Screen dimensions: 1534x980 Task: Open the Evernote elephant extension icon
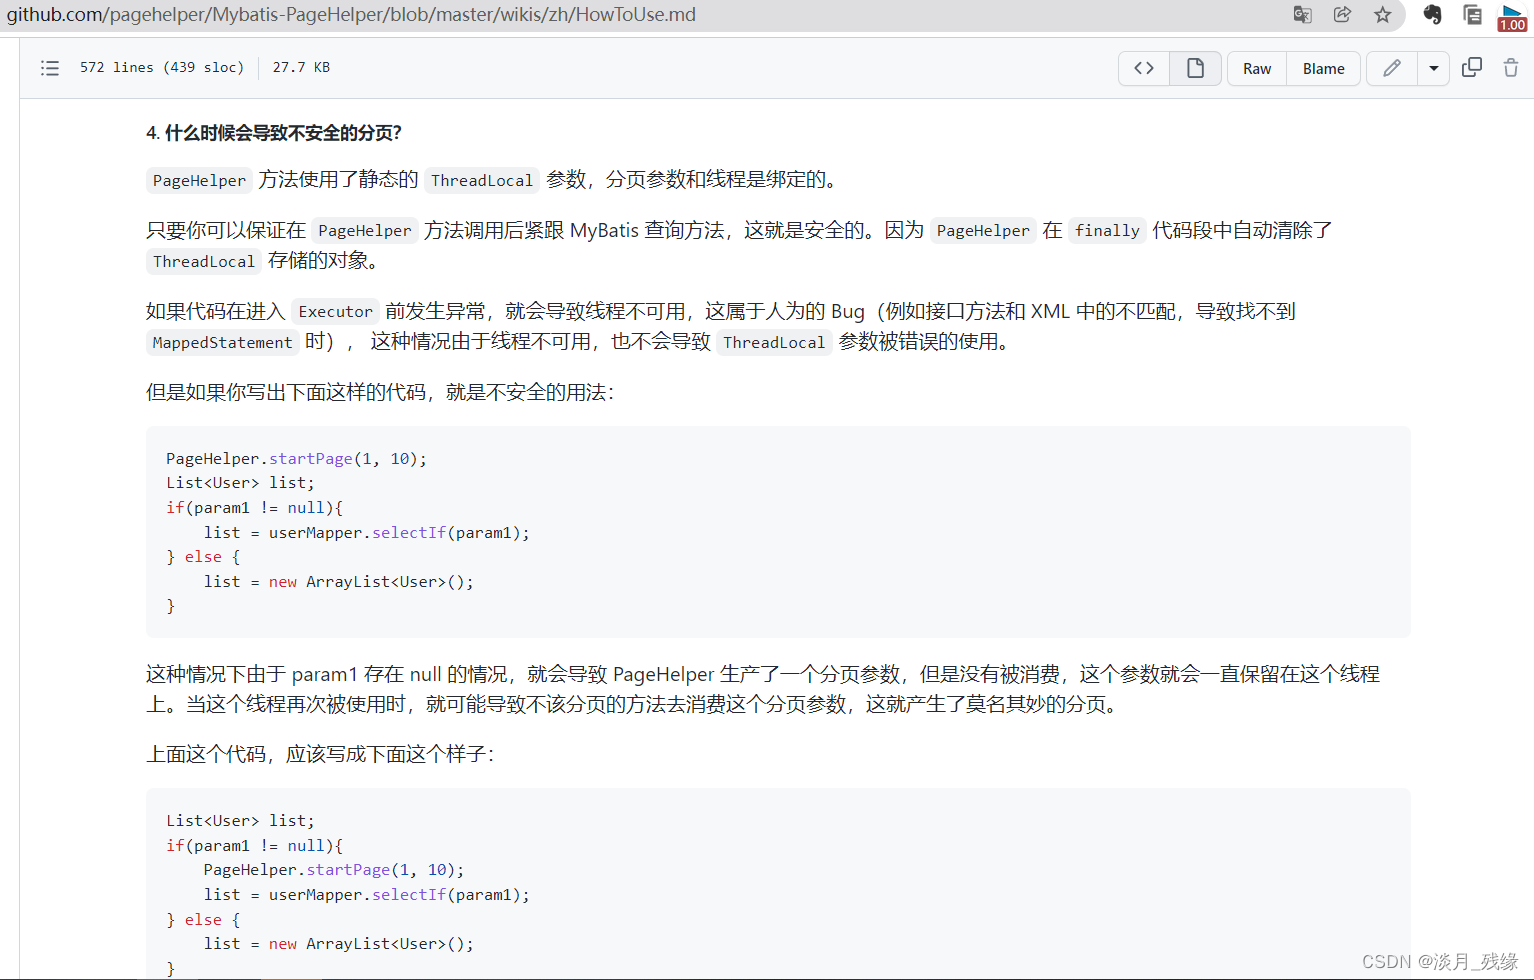(x=1432, y=15)
